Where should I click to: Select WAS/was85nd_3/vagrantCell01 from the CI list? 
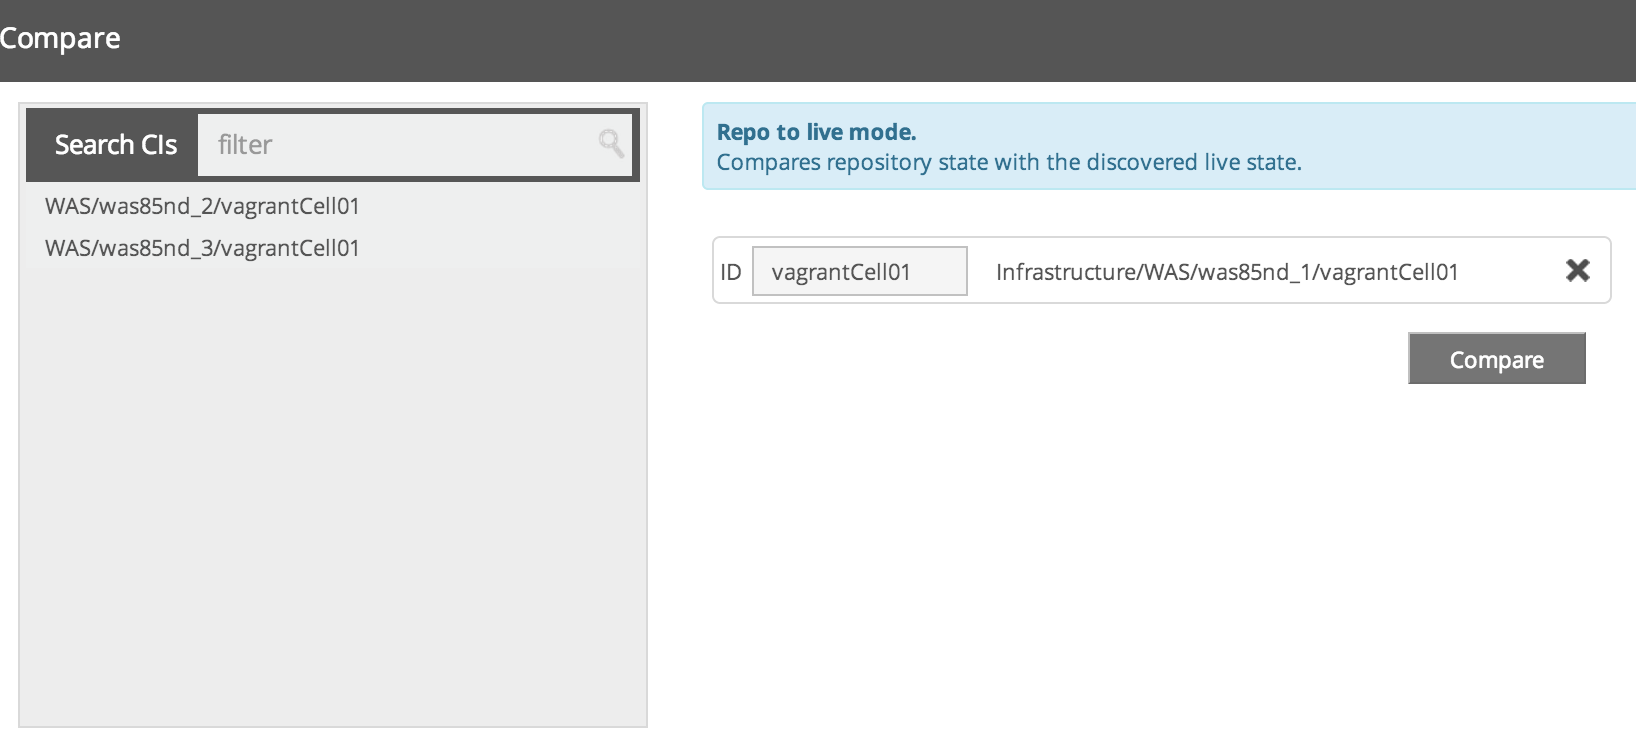[202, 248]
